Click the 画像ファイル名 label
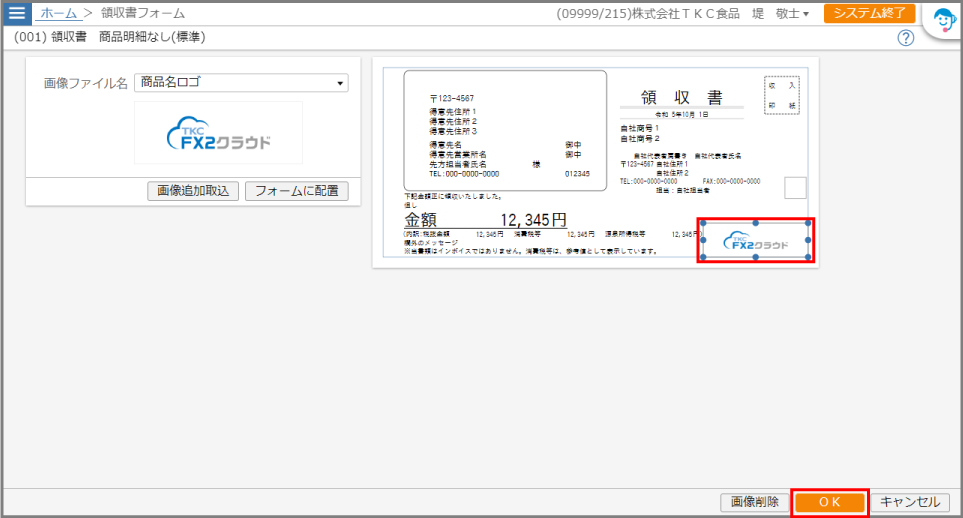Viewport: 963px width, 518px height. coord(85,83)
